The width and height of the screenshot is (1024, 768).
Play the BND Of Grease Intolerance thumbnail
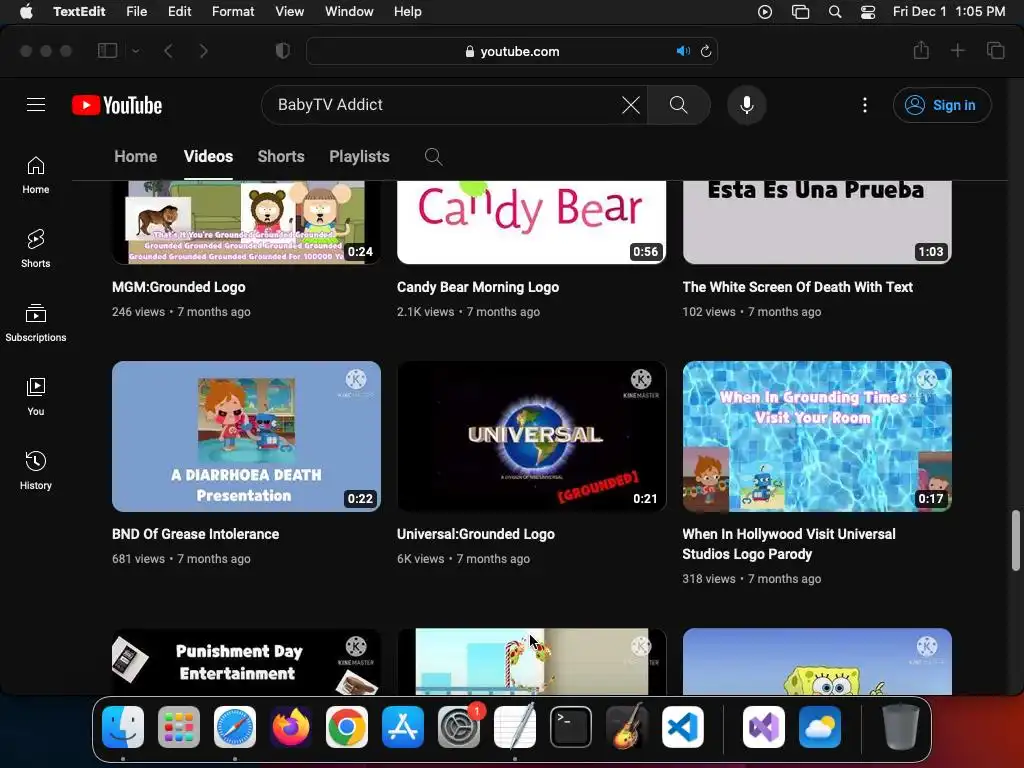click(x=246, y=436)
